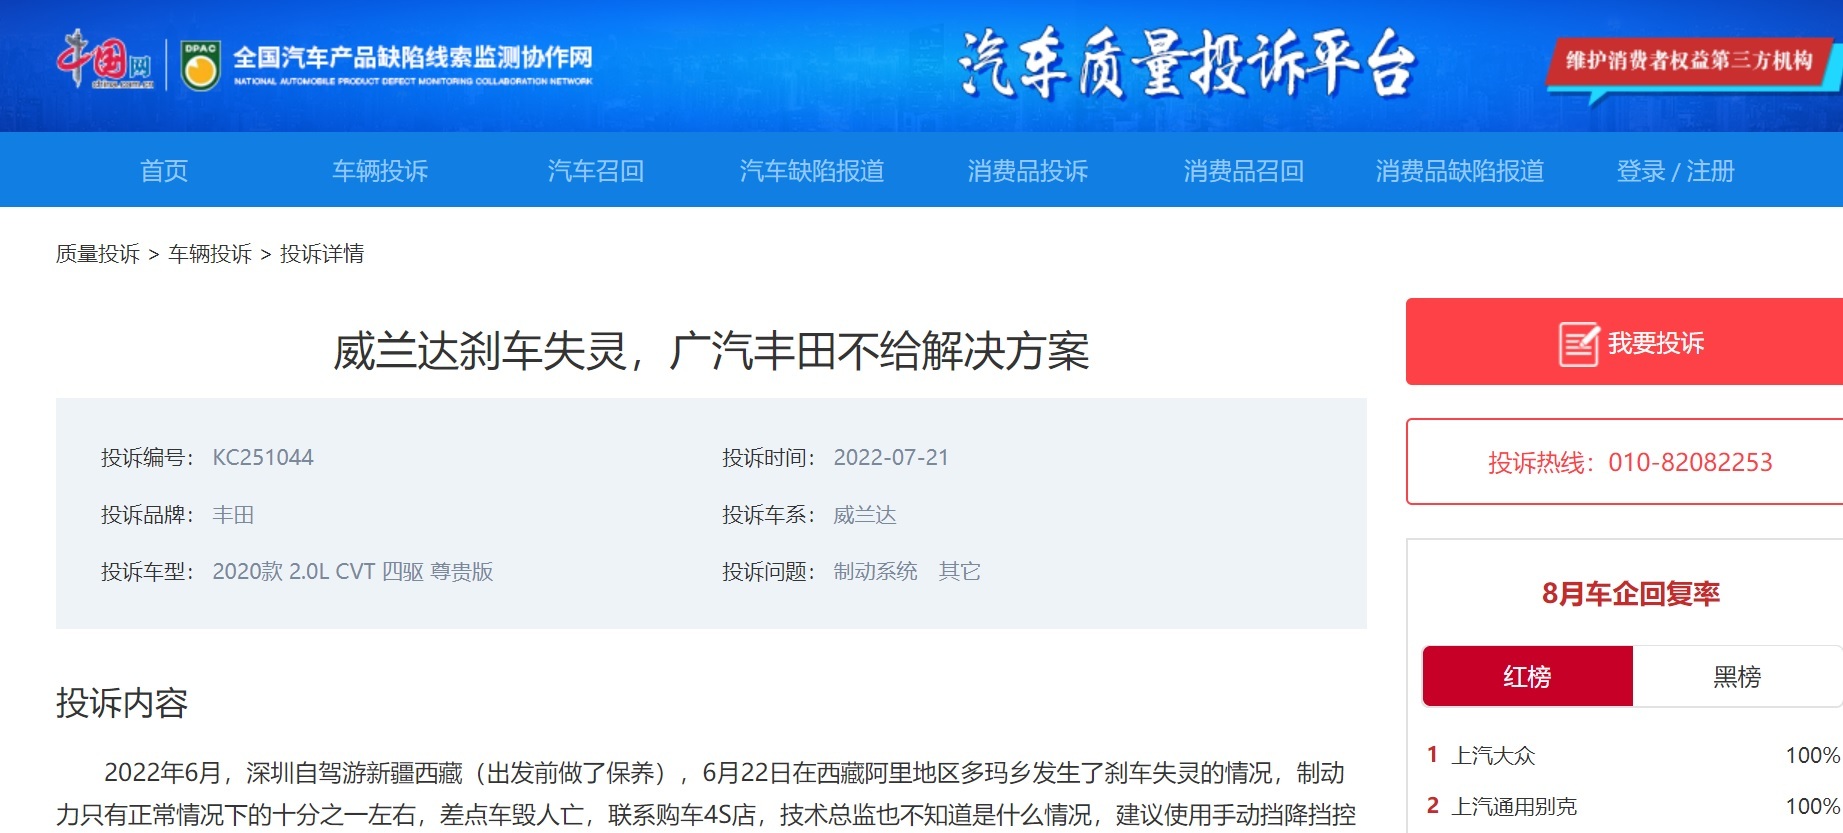Click complaint number KC251044
The width and height of the screenshot is (1843, 833).
[263, 458]
